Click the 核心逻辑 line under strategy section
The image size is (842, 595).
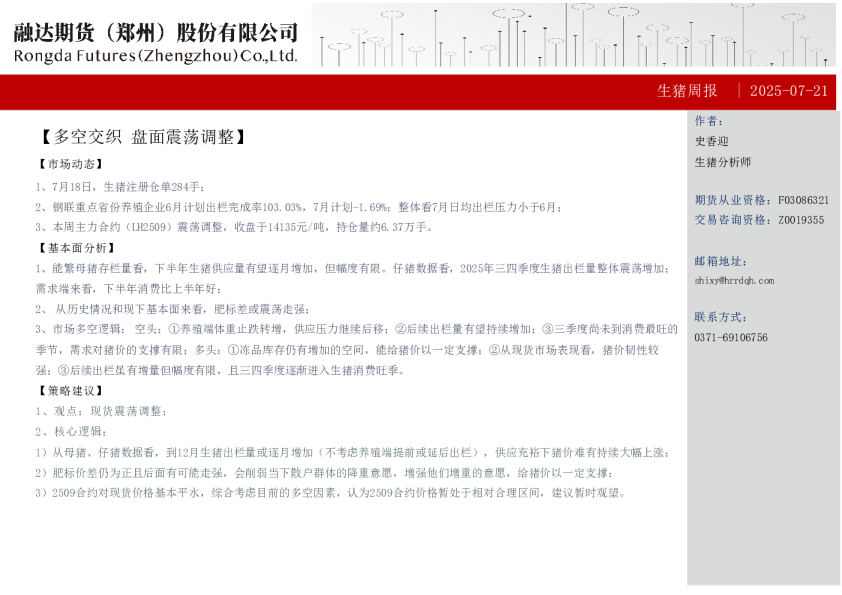[x=70, y=431]
